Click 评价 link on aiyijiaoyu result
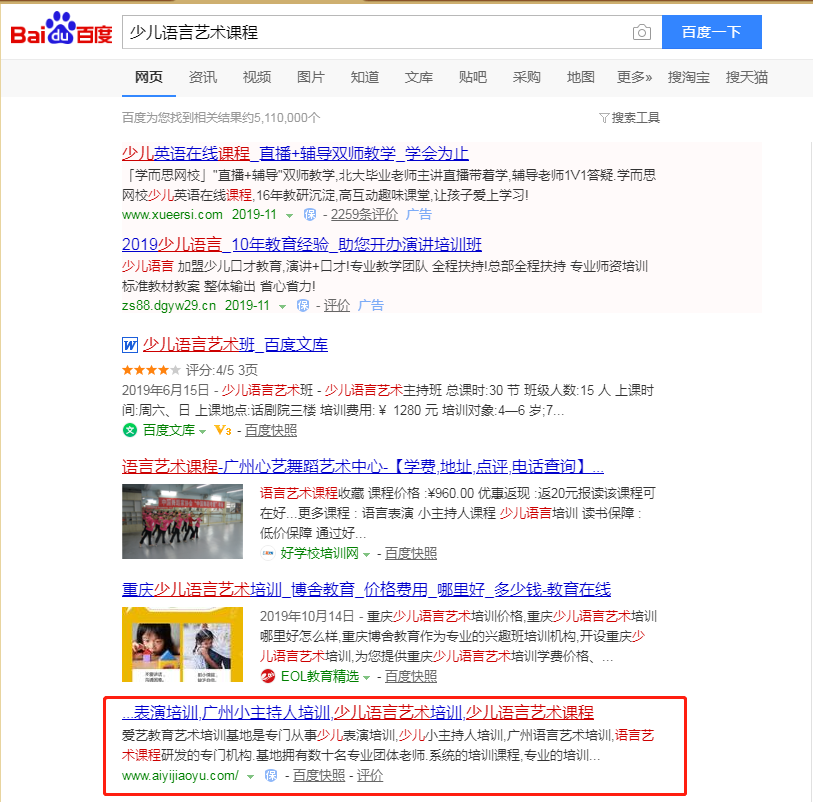 click(370, 776)
